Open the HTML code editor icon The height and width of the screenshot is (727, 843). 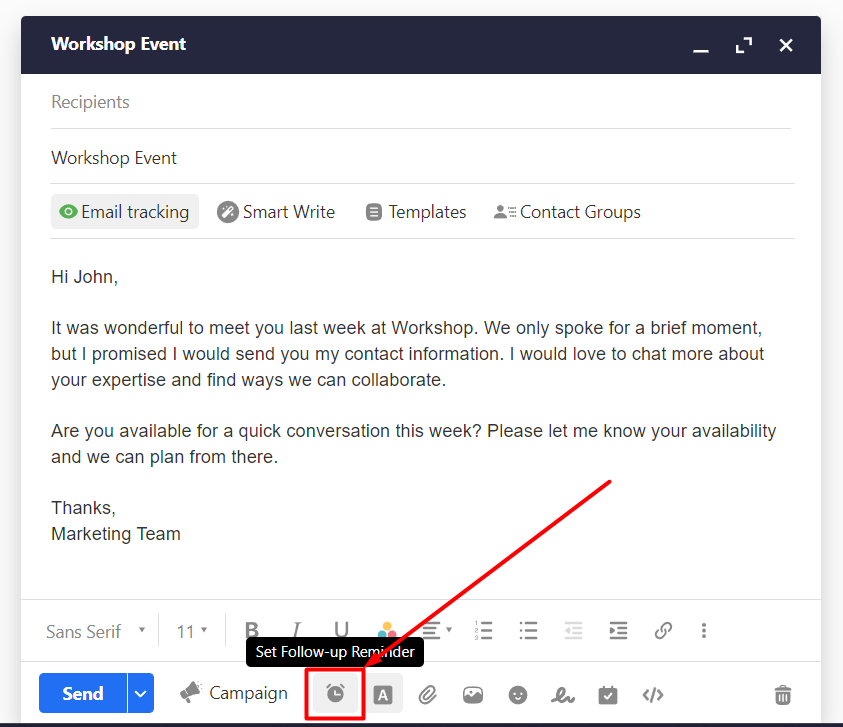653,694
